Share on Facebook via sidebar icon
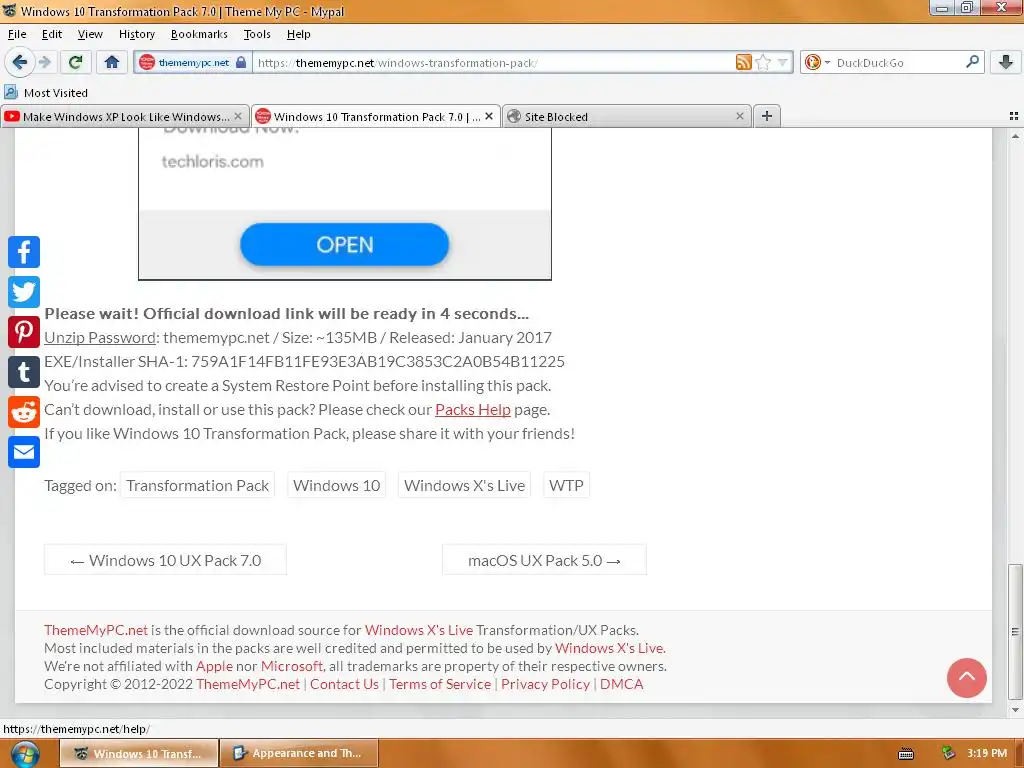The image size is (1024, 768). (x=24, y=252)
